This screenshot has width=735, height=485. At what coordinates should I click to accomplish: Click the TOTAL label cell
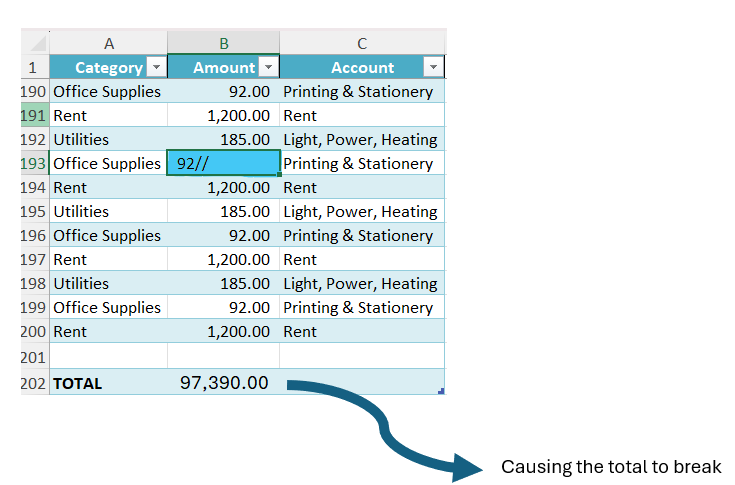[109, 382]
